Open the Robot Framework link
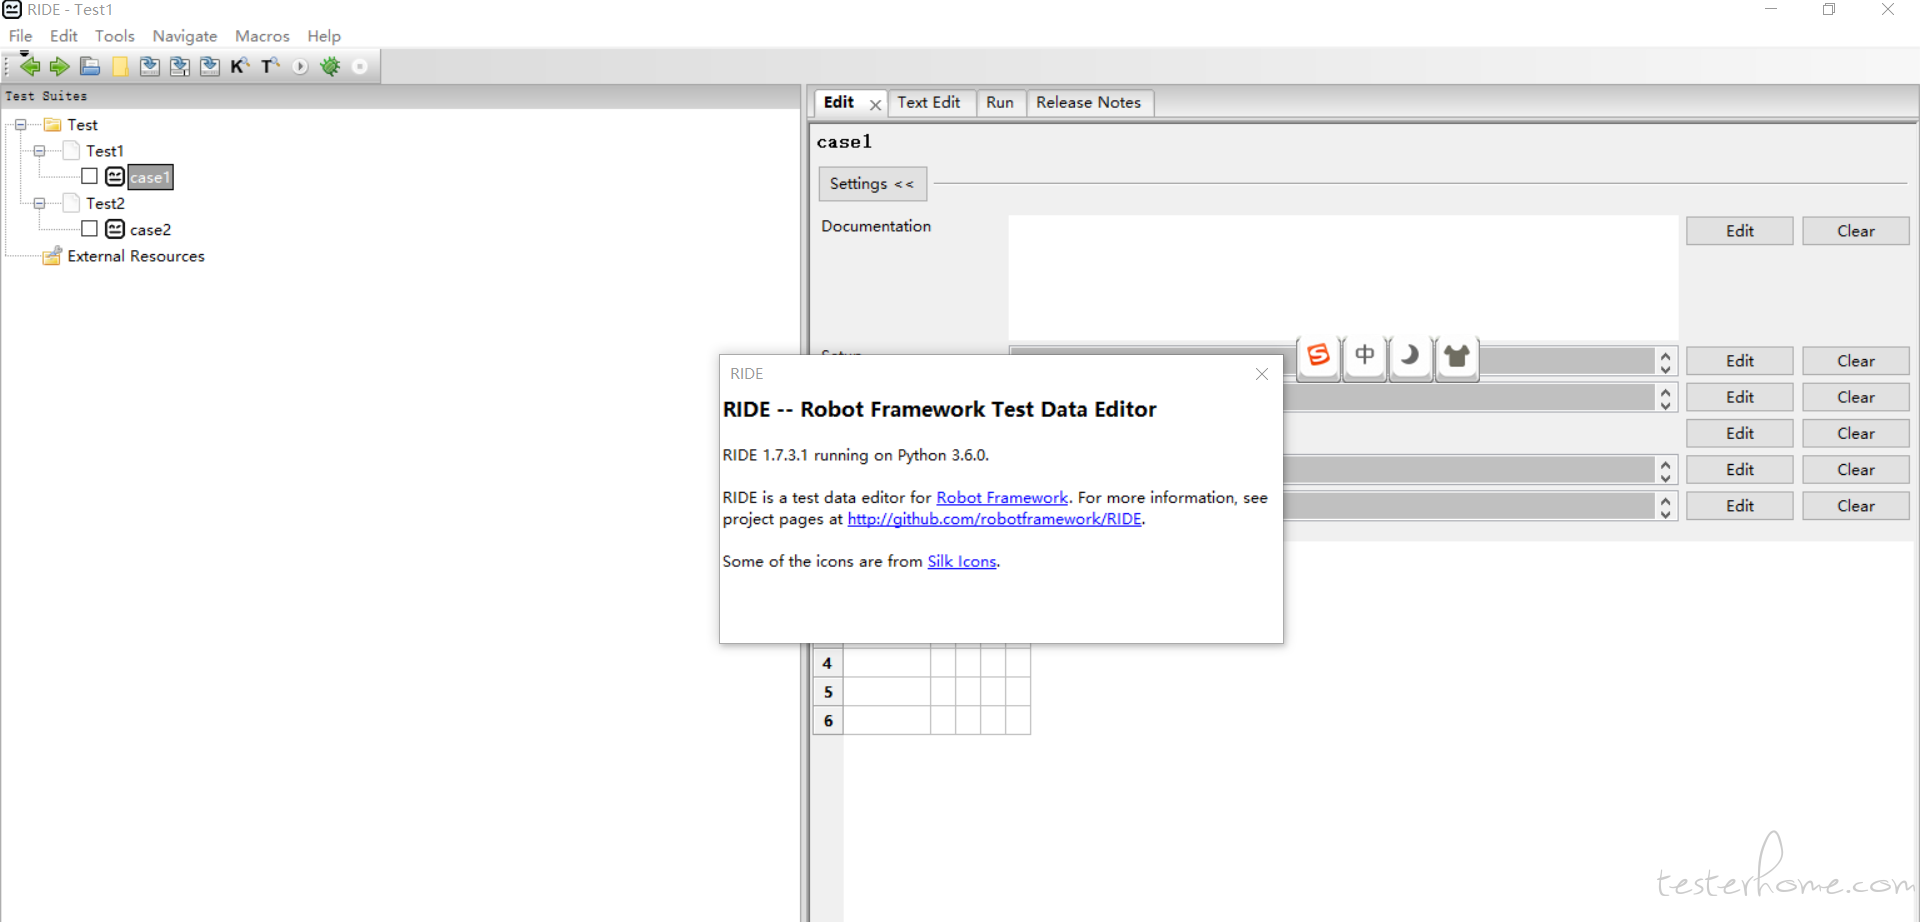Viewport: 1920px width, 922px height. click(x=1002, y=498)
